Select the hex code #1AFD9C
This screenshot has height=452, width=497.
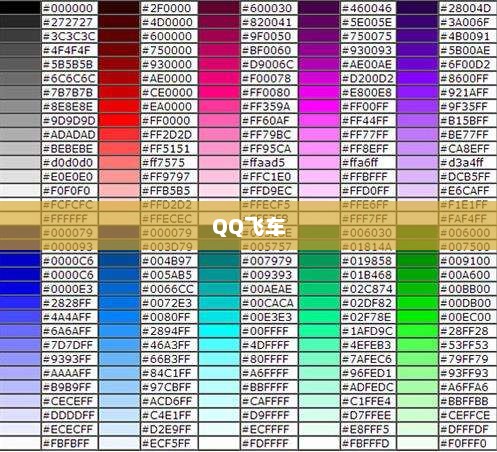[x=367, y=331]
